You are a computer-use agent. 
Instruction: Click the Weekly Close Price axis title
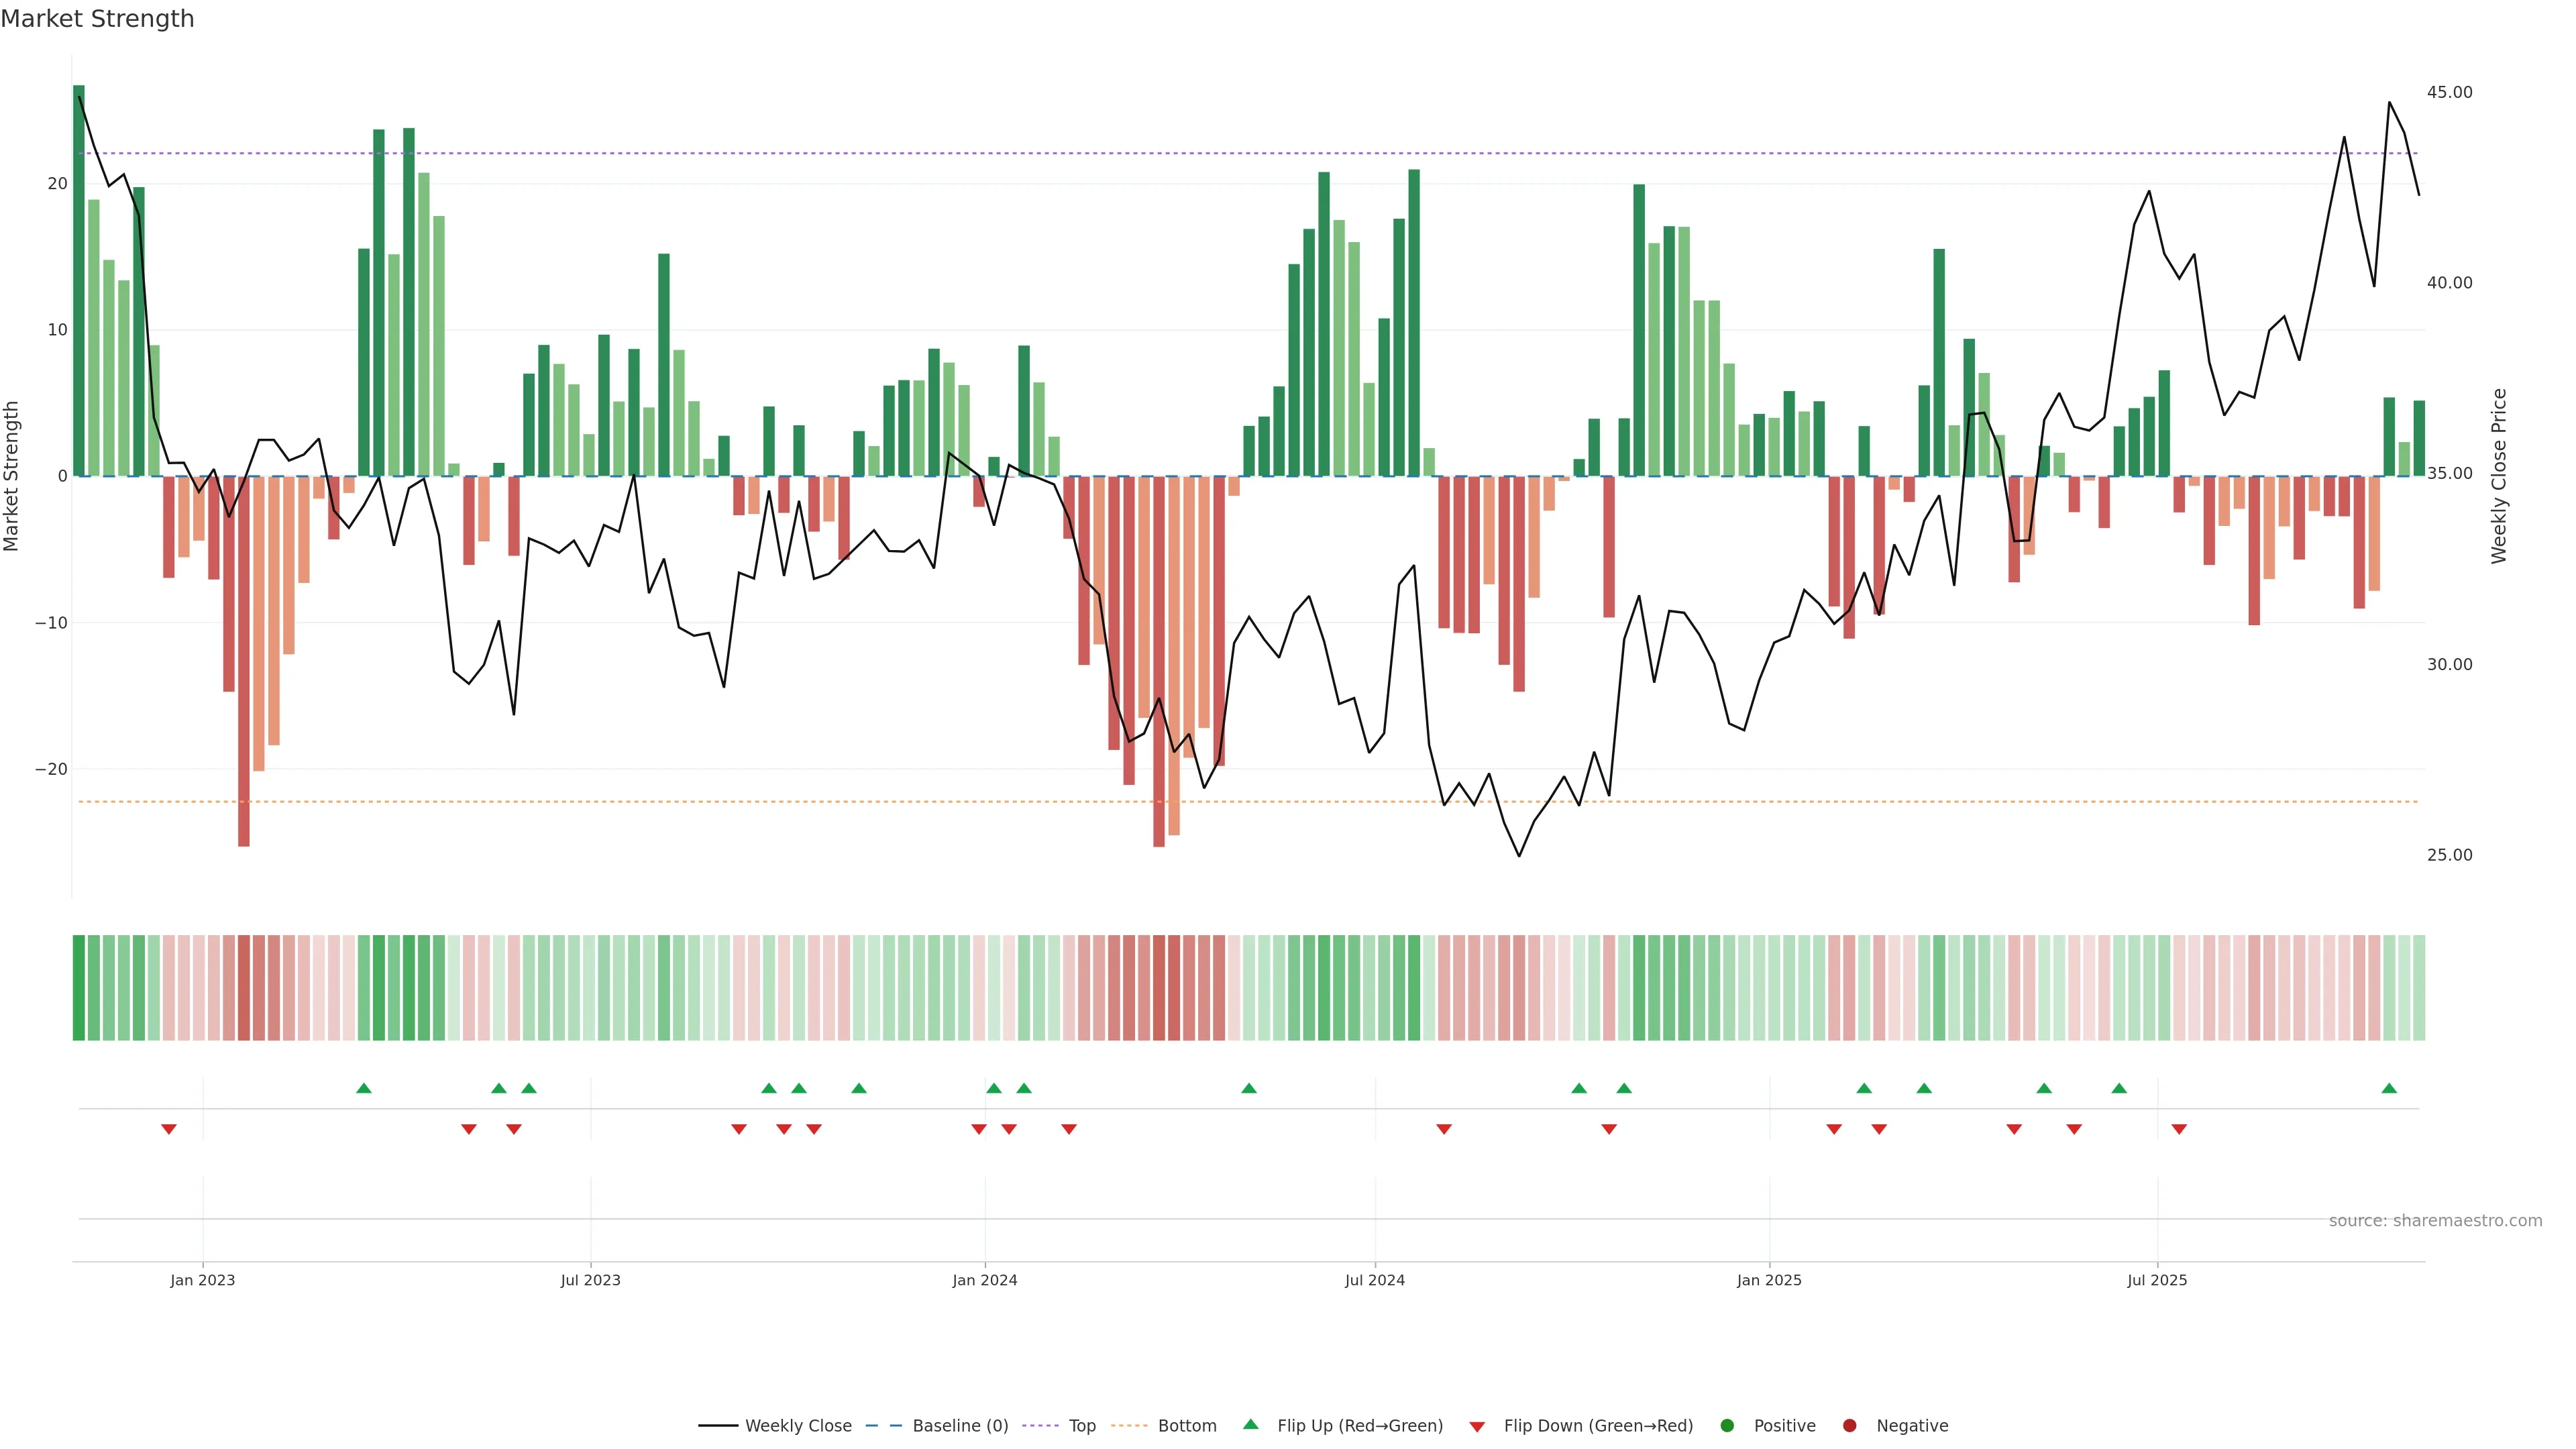[x=2499, y=476]
